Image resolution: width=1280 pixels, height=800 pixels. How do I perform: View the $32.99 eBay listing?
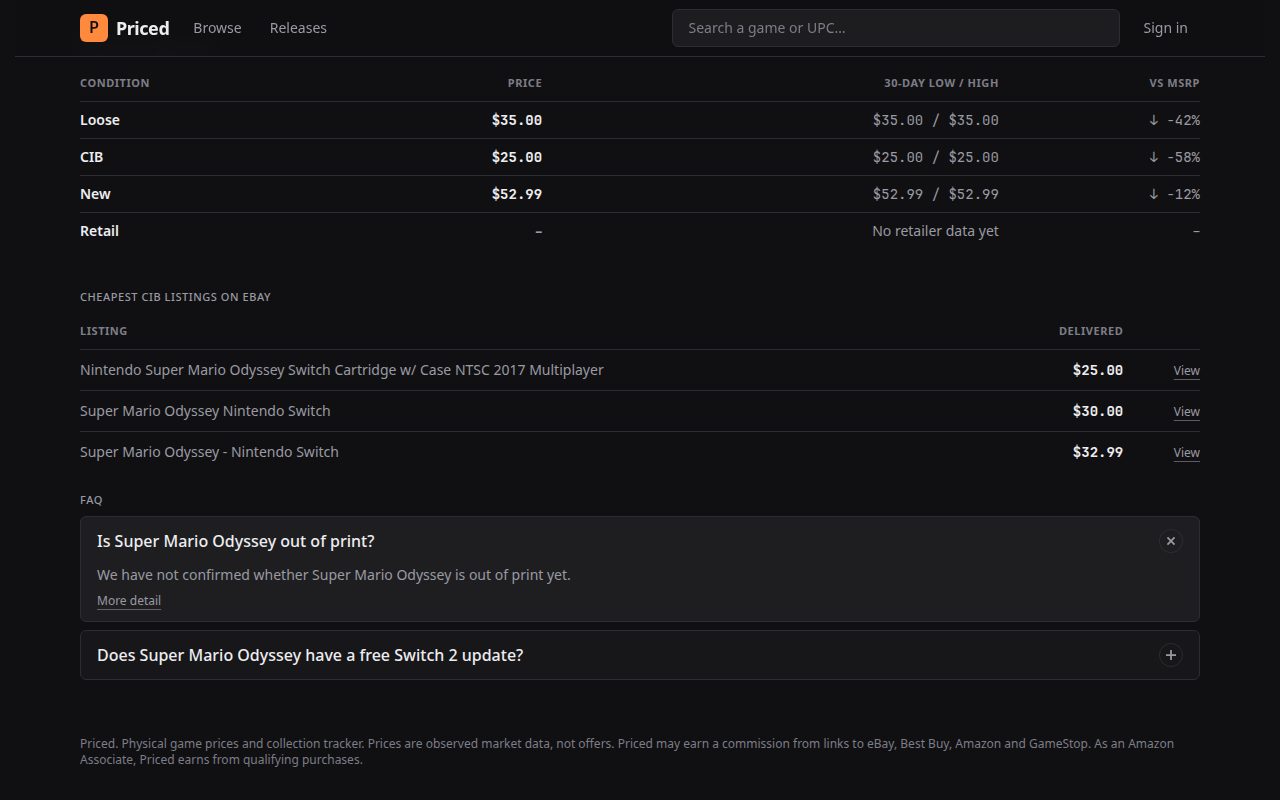point(1186,453)
